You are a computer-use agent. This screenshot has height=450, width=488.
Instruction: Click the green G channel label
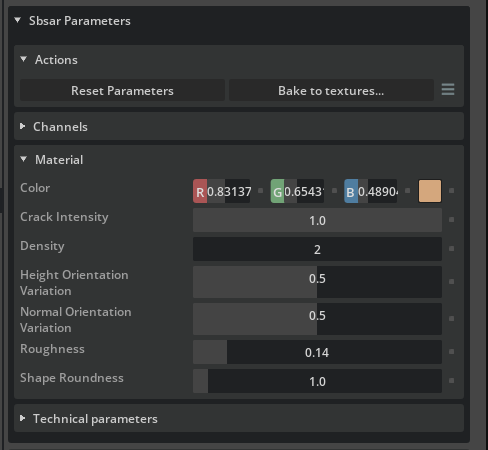277,191
